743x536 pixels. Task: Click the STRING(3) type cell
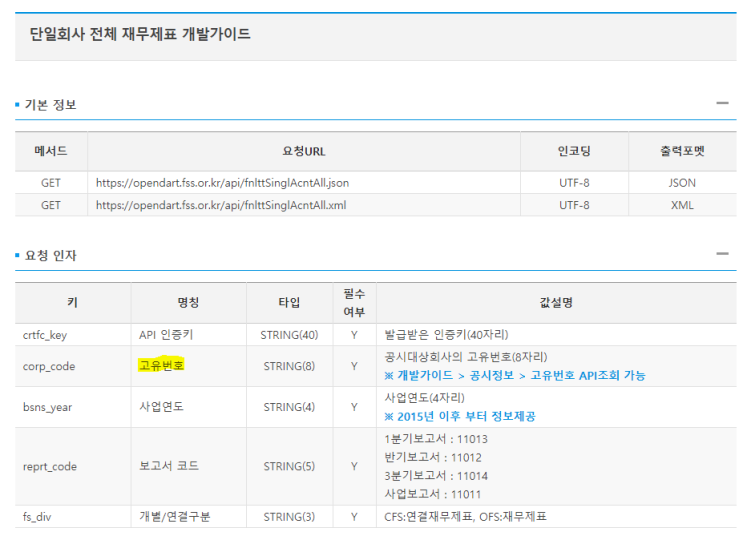tap(289, 517)
